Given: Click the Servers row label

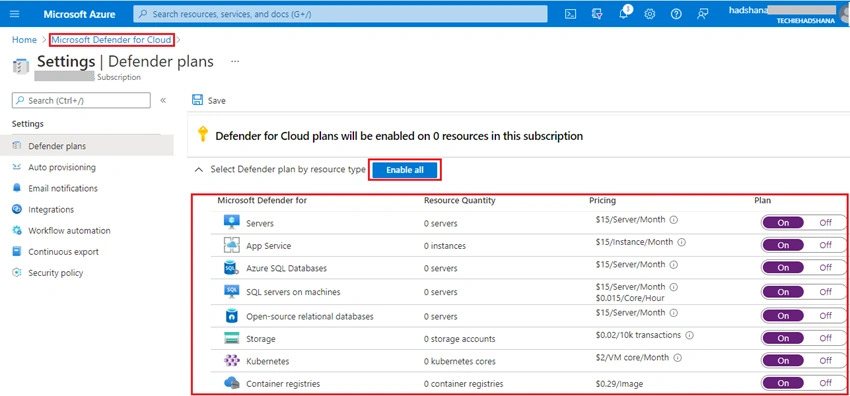Looking at the screenshot, I should 260,223.
